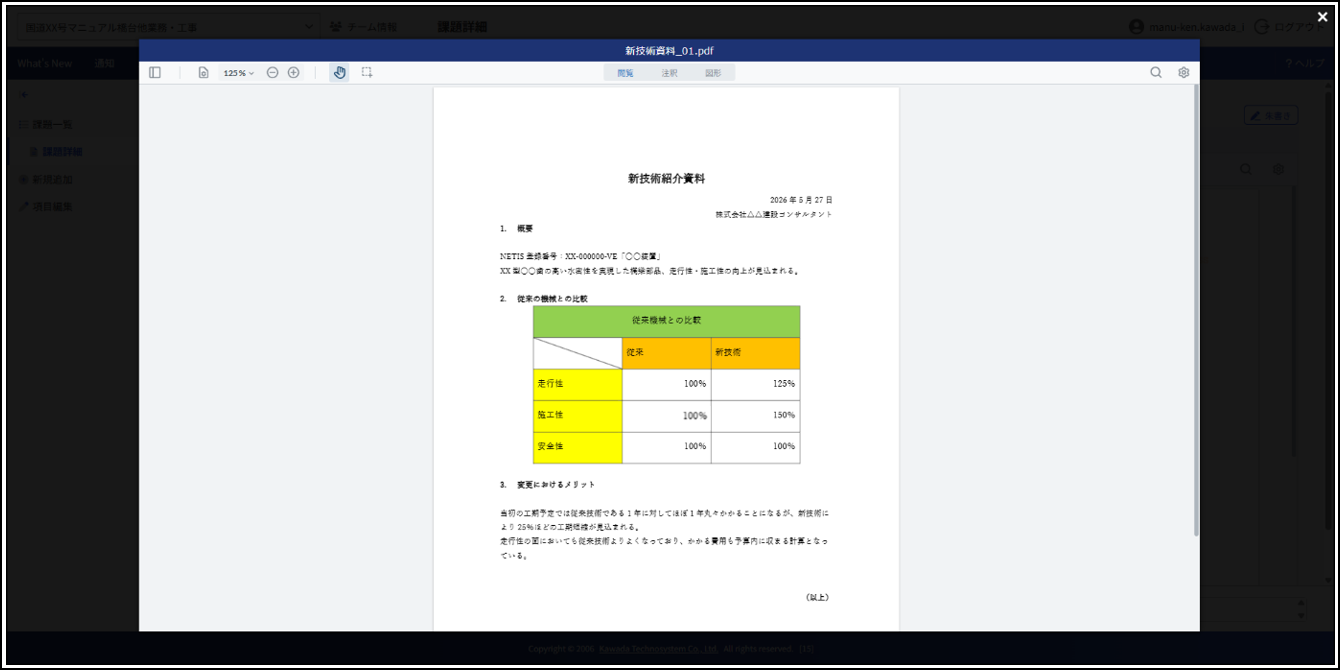
Task: Switch to the 閲覧 tab
Action: click(x=626, y=73)
